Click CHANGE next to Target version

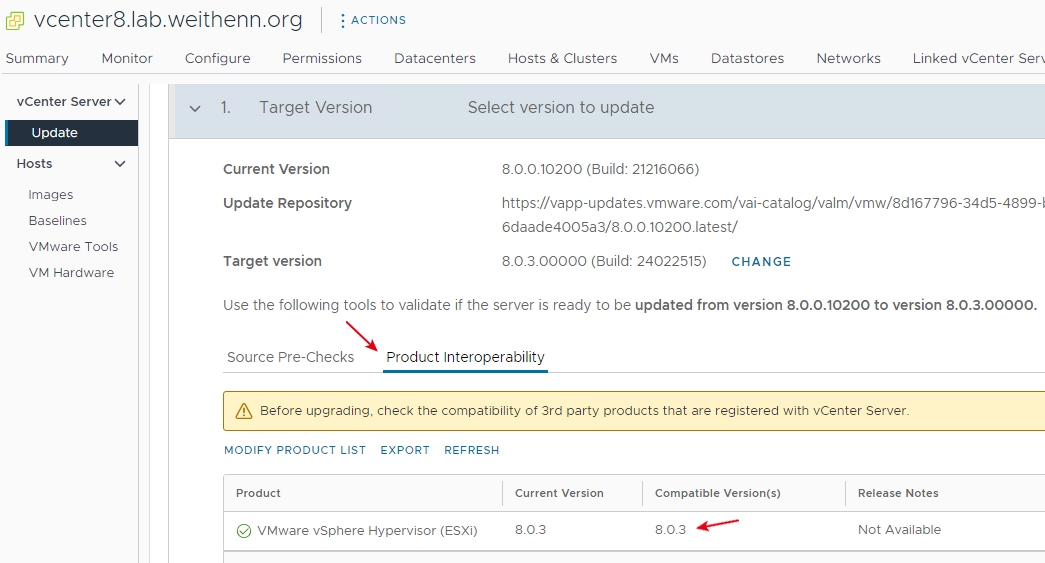click(761, 262)
